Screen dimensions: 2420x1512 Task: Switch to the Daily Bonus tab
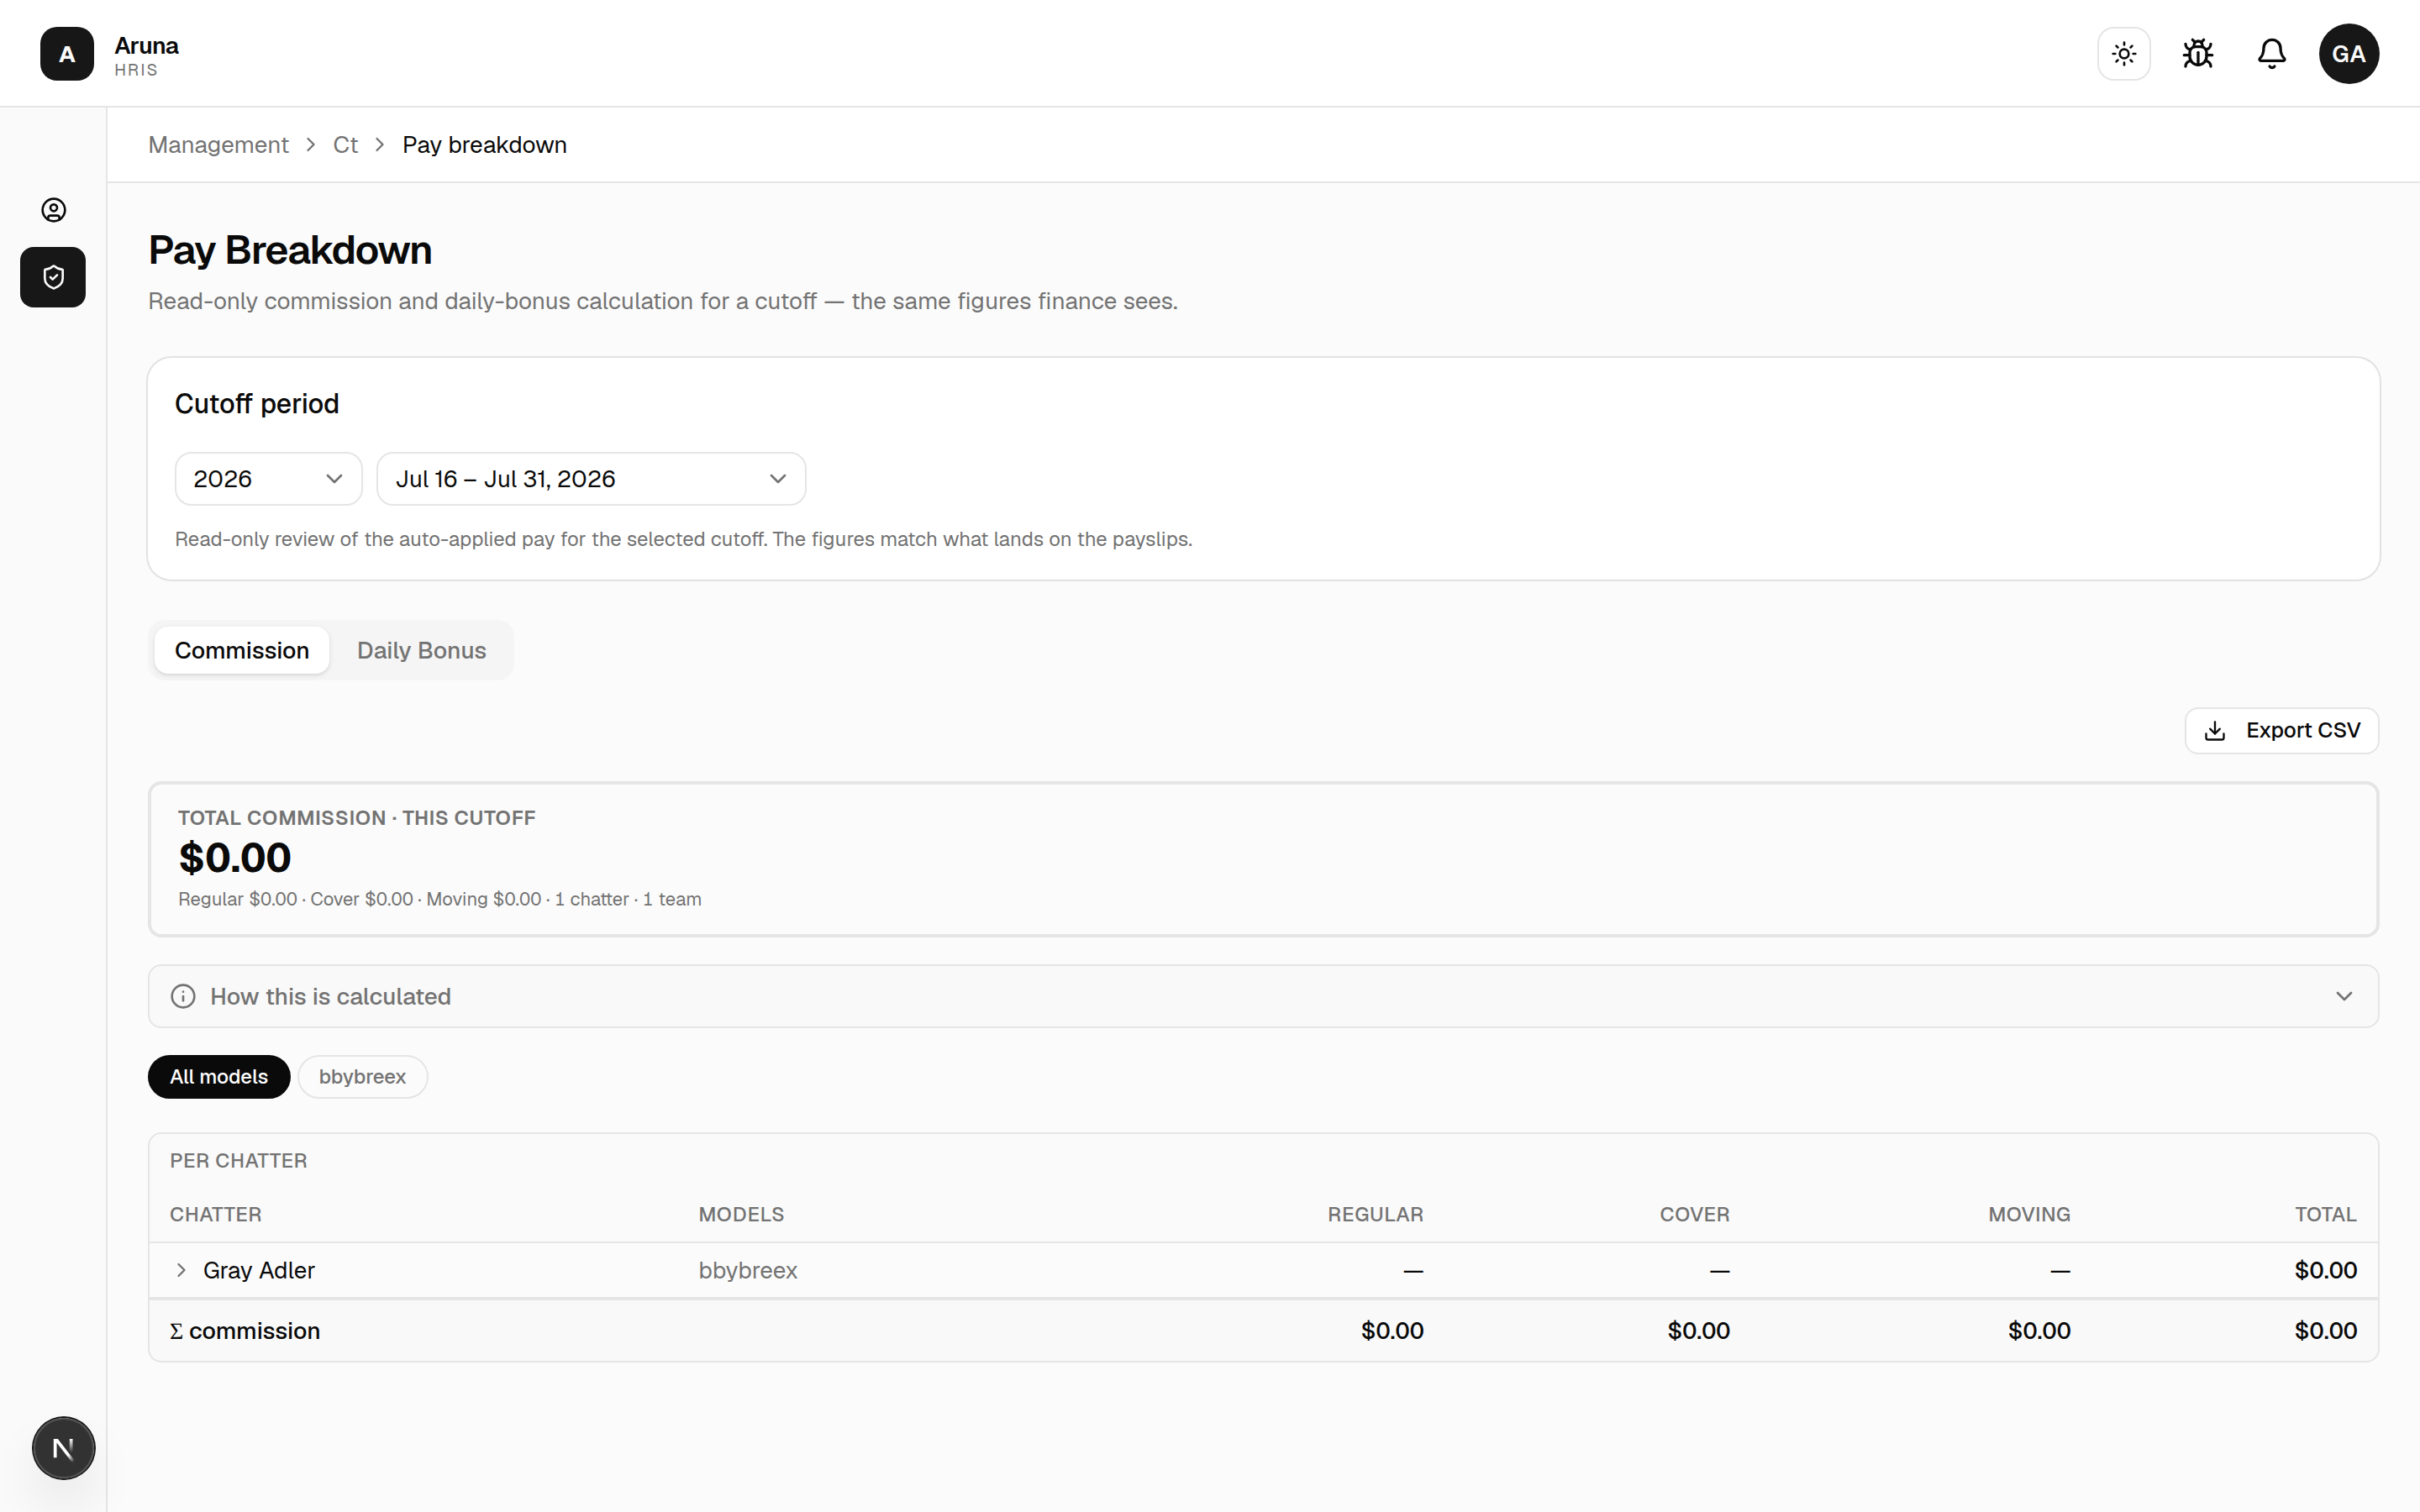421,650
